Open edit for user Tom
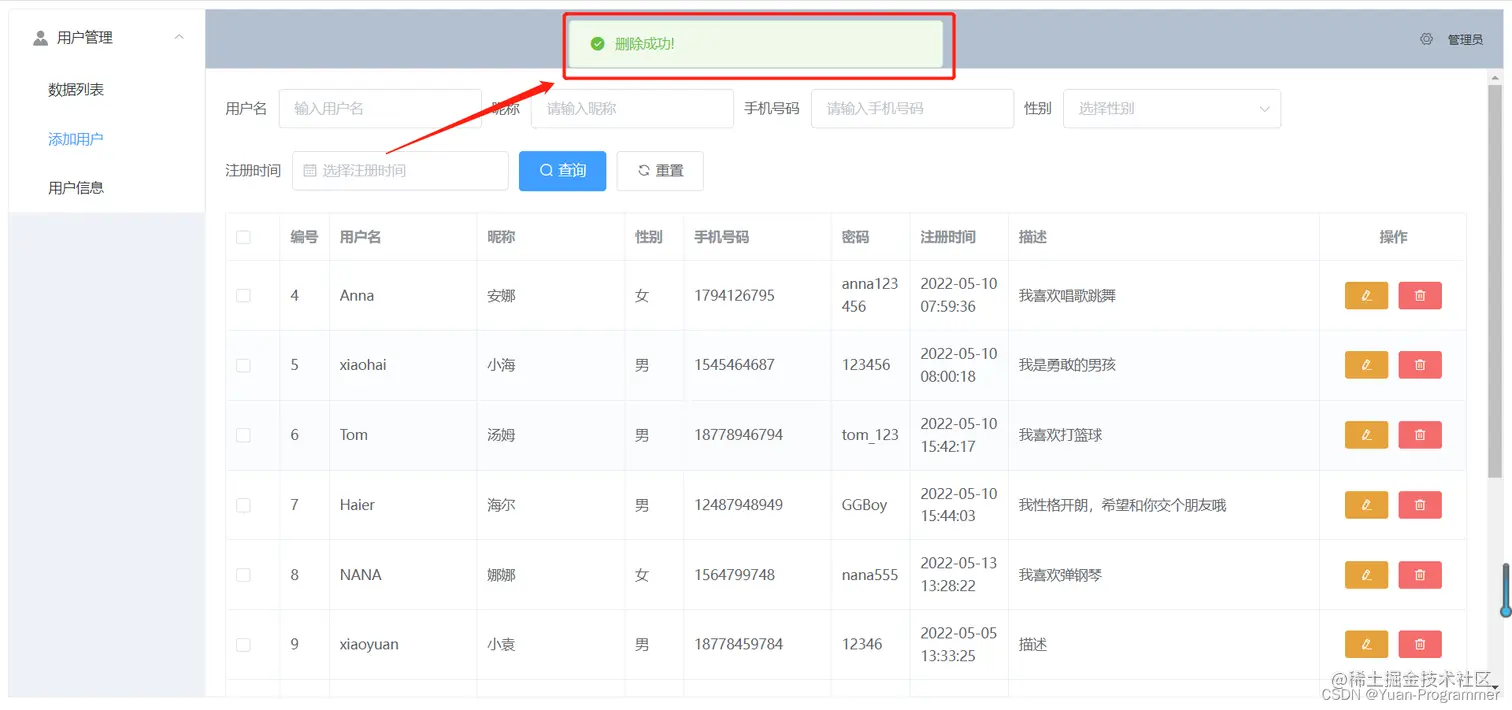Viewport: 1512px width, 710px height. (1366, 435)
